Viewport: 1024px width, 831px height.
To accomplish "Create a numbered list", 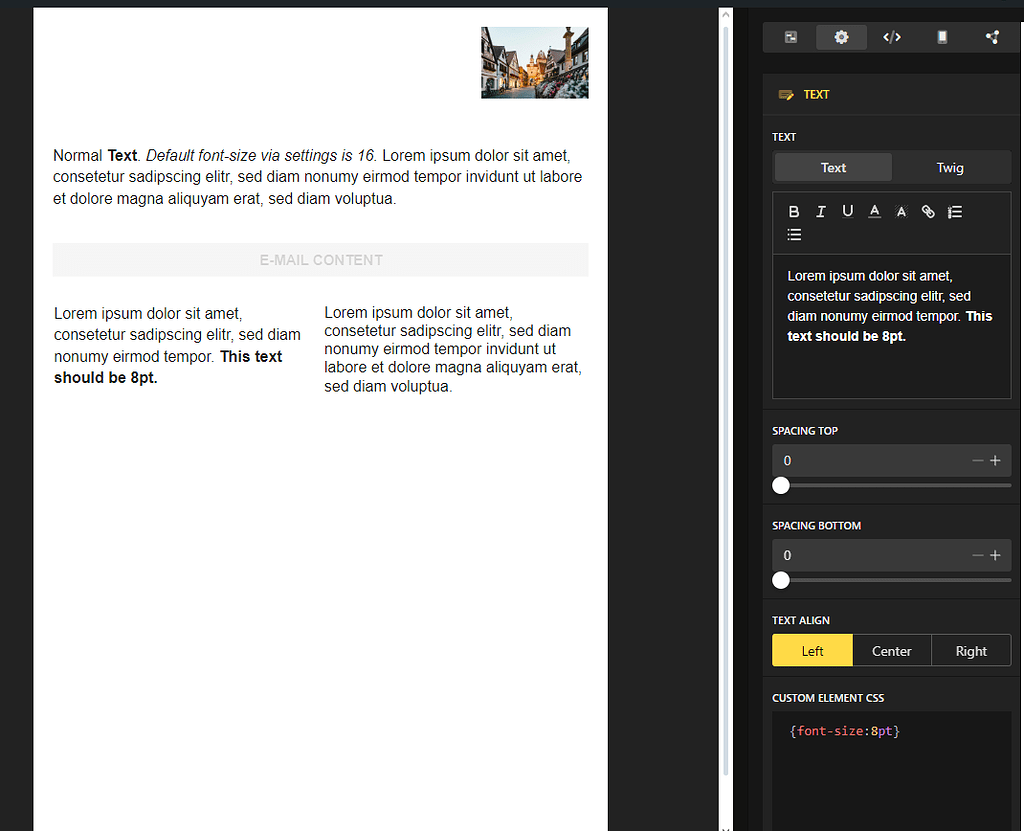I will [x=954, y=211].
